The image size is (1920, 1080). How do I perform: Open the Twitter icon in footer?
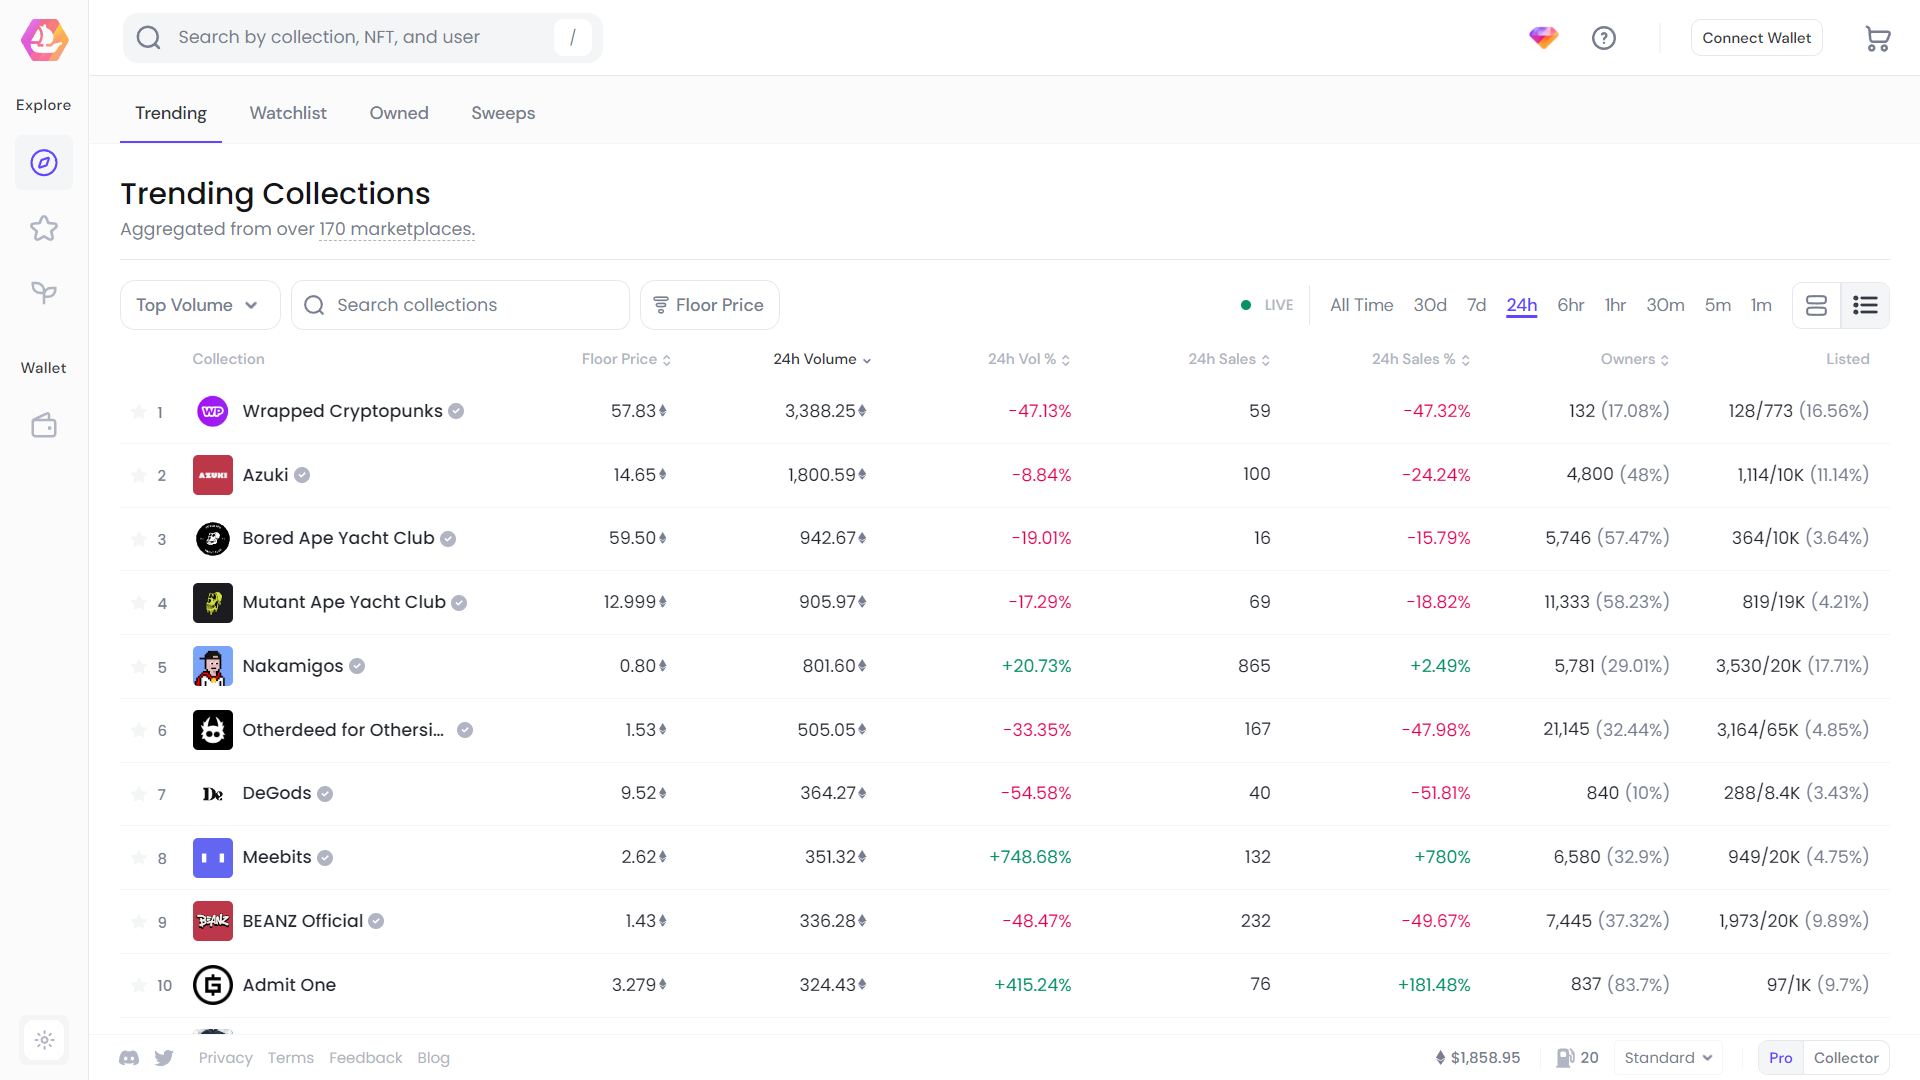[x=164, y=1058]
